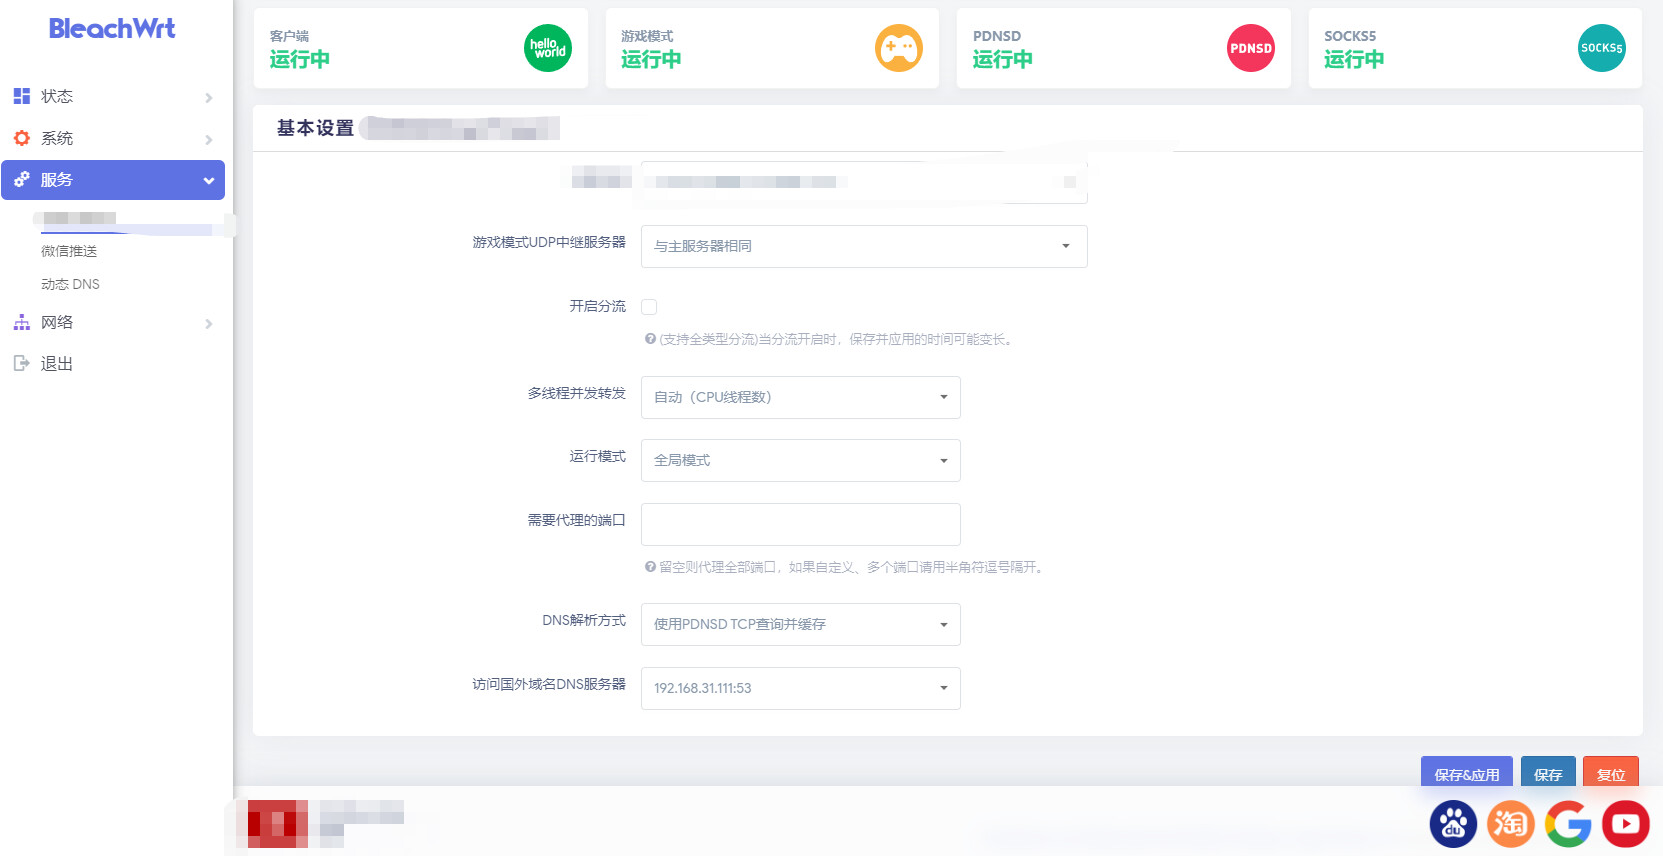Click the SOCKS5 运行中 status text

[x=1354, y=60]
